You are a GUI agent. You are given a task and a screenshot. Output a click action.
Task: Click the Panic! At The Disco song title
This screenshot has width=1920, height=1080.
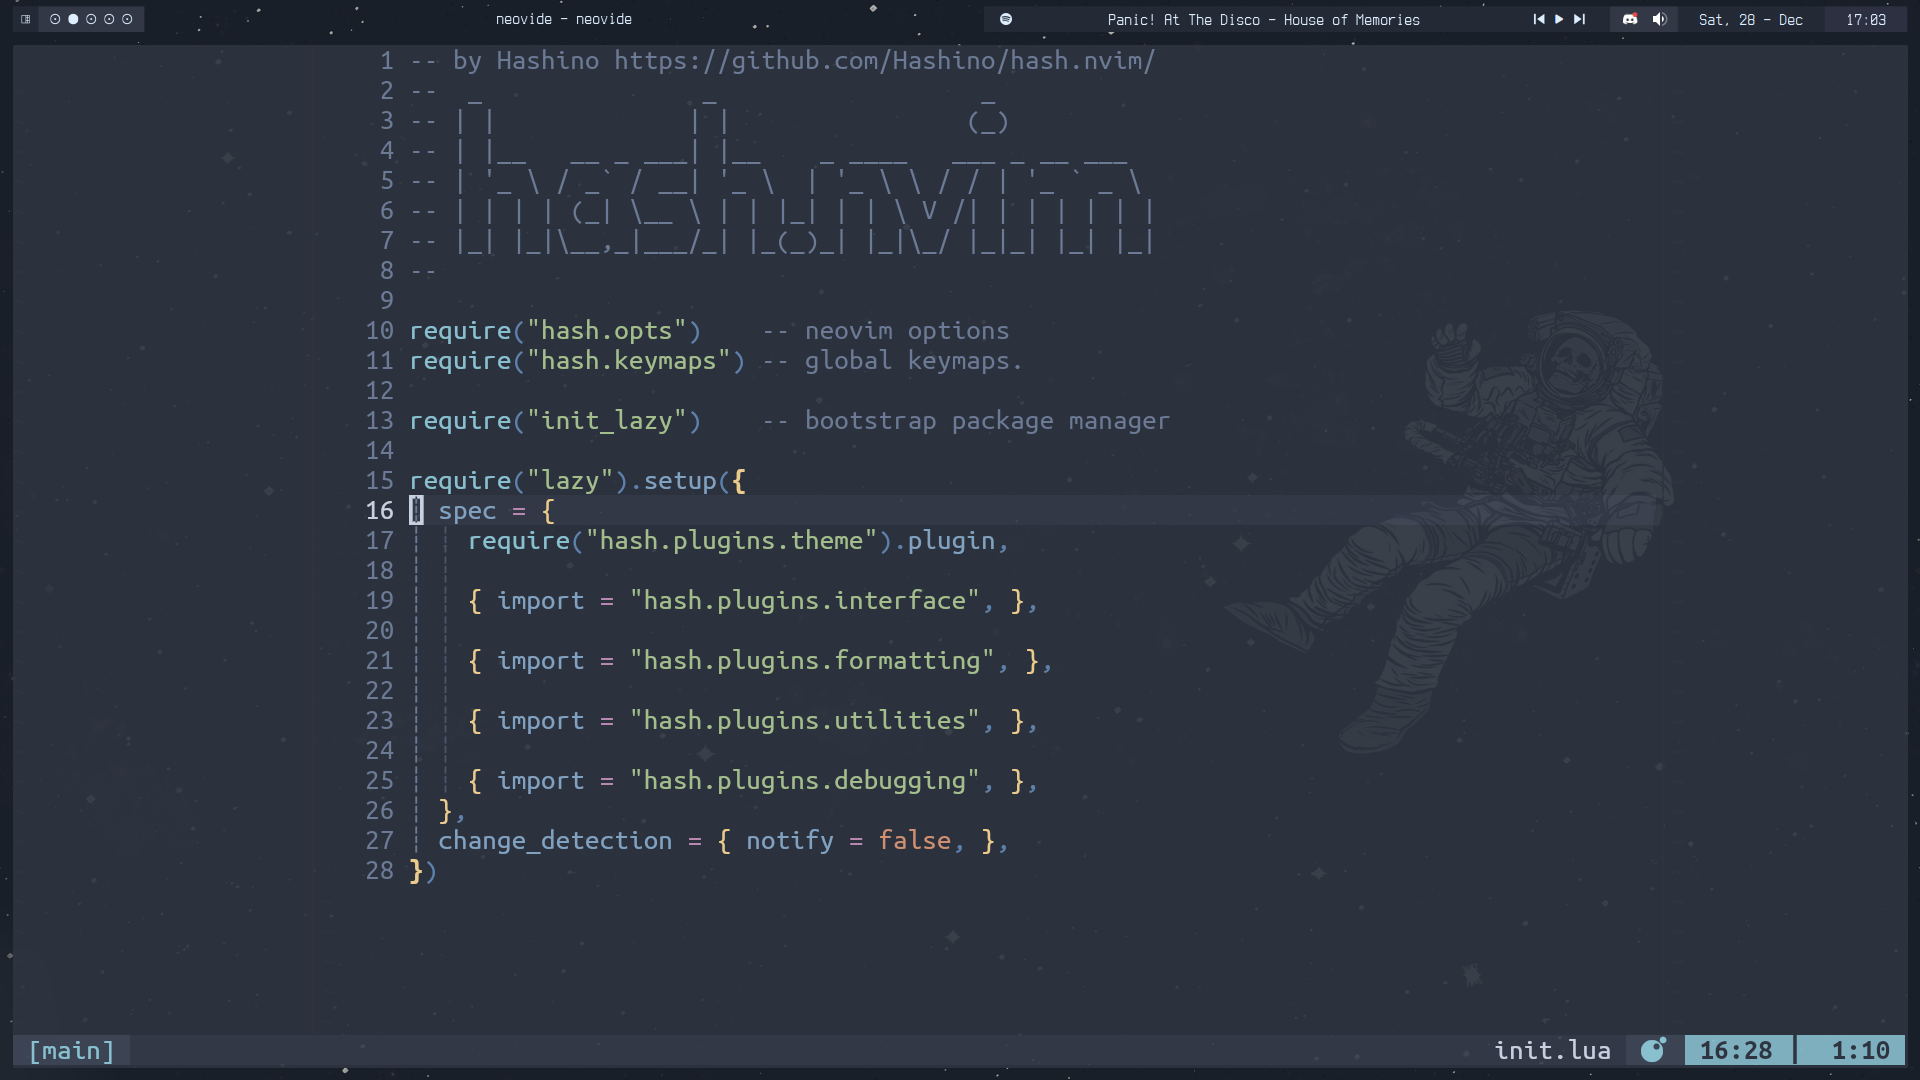(x=1263, y=20)
